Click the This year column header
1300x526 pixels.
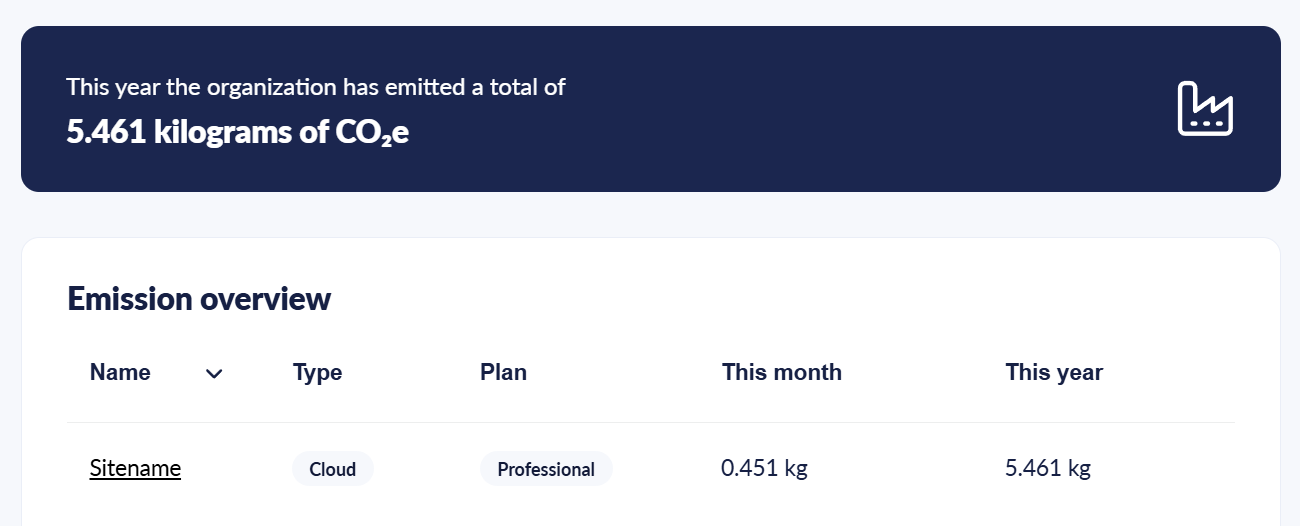click(x=1053, y=373)
